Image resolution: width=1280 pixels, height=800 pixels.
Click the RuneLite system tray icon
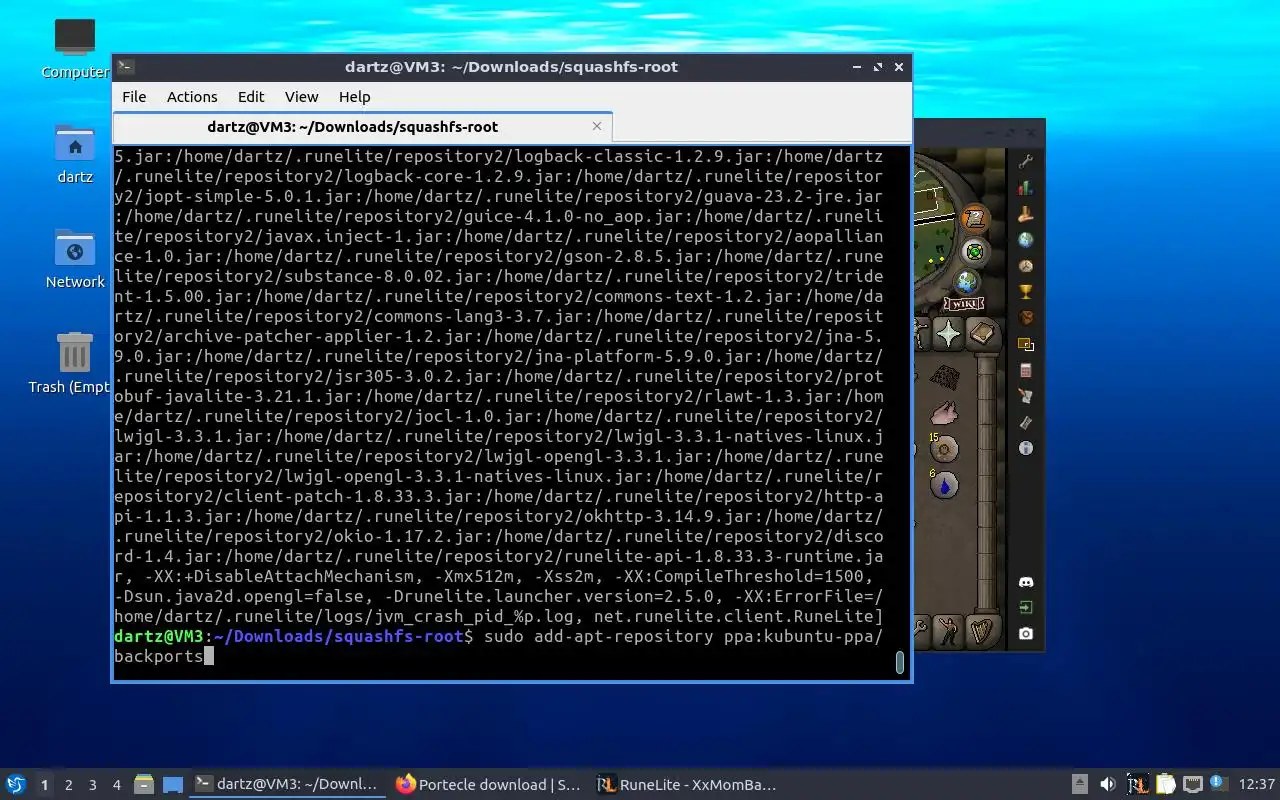[x=1137, y=784]
